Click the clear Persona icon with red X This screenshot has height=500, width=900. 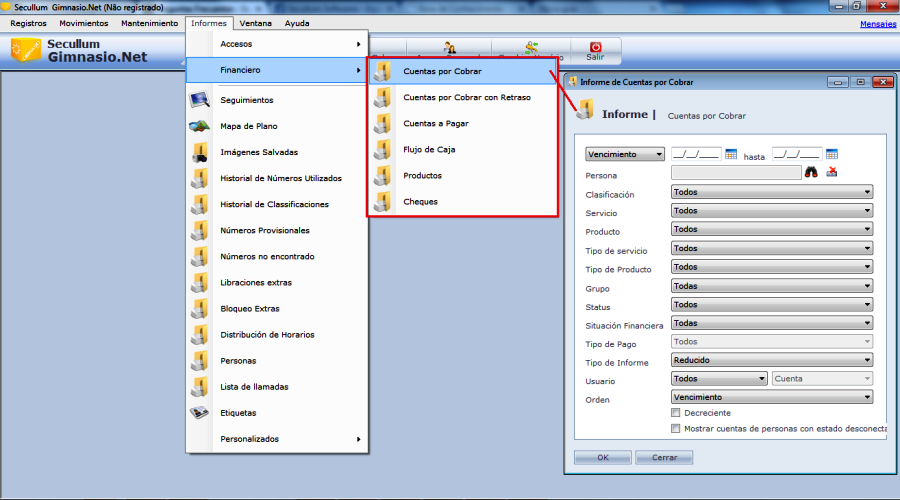click(832, 173)
